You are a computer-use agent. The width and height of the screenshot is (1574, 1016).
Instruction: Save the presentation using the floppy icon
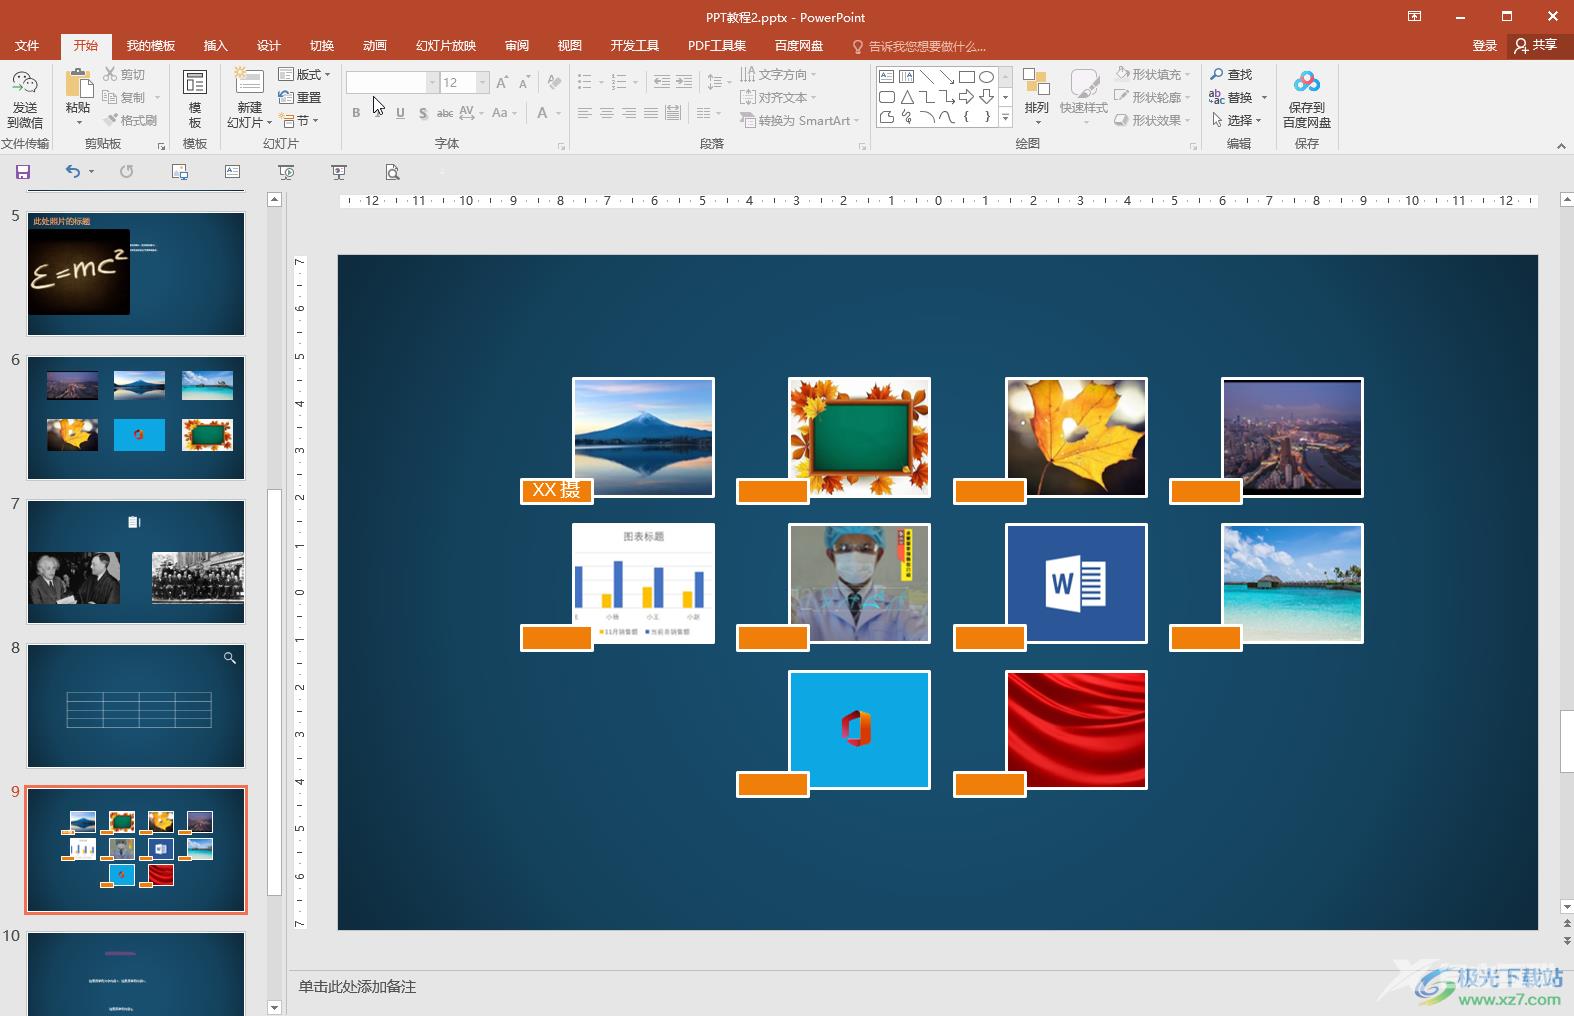(x=23, y=172)
